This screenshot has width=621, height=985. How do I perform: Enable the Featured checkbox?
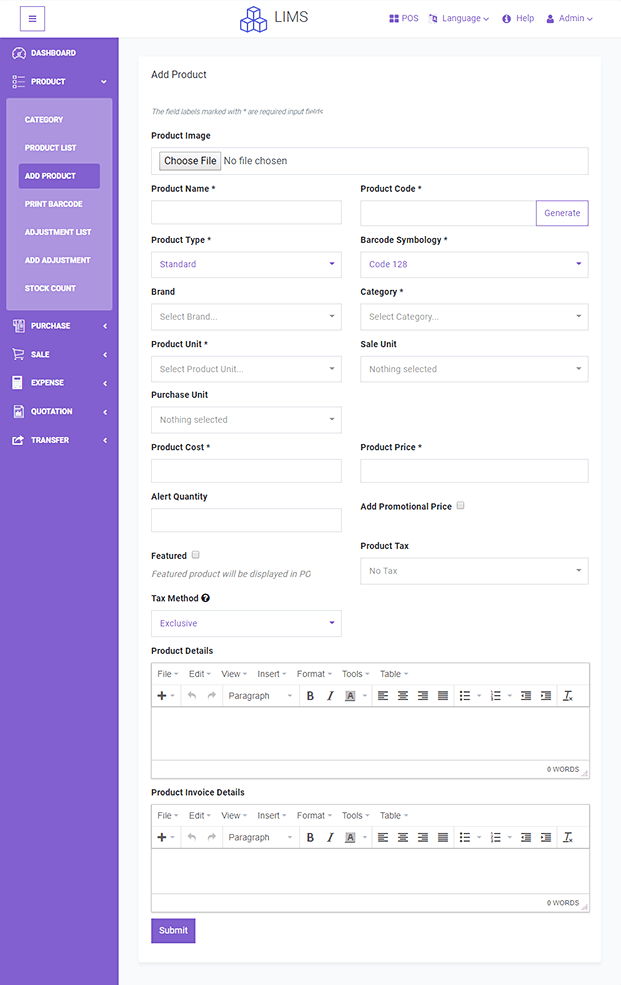(x=195, y=554)
